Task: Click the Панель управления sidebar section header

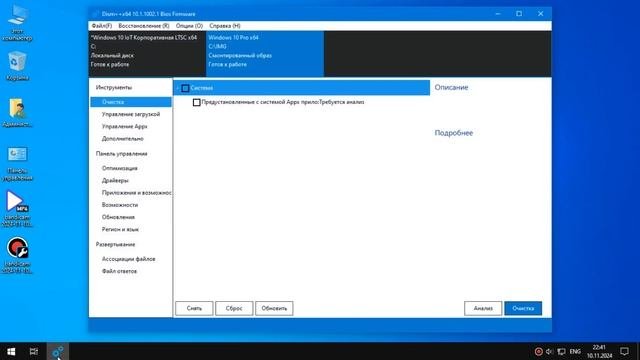Action: pyautogui.click(x=121, y=154)
